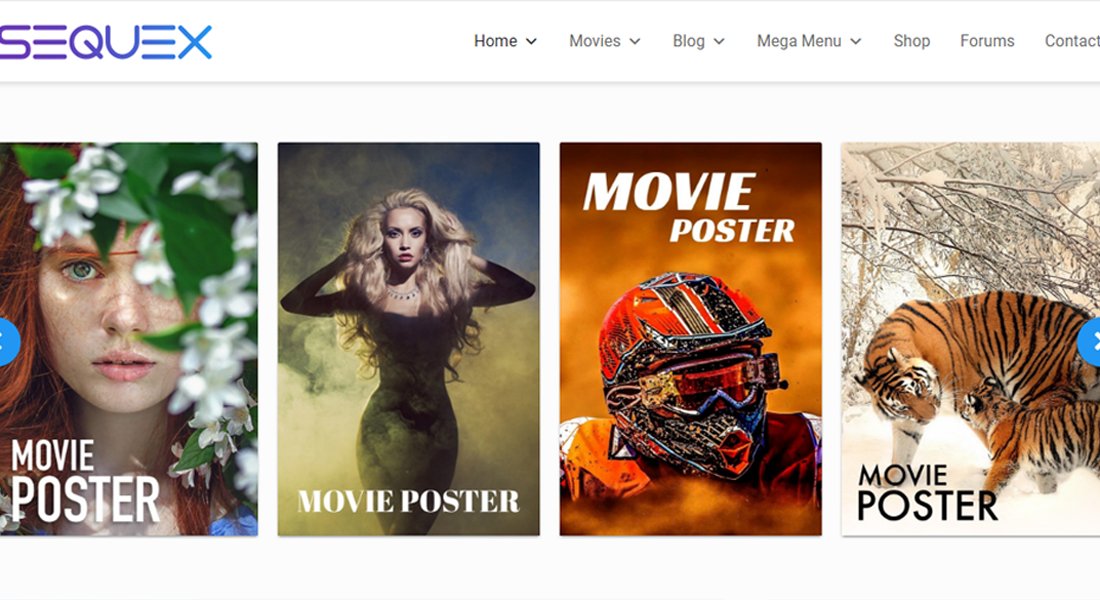Expand the Mega Menu dropdown

[856, 42]
